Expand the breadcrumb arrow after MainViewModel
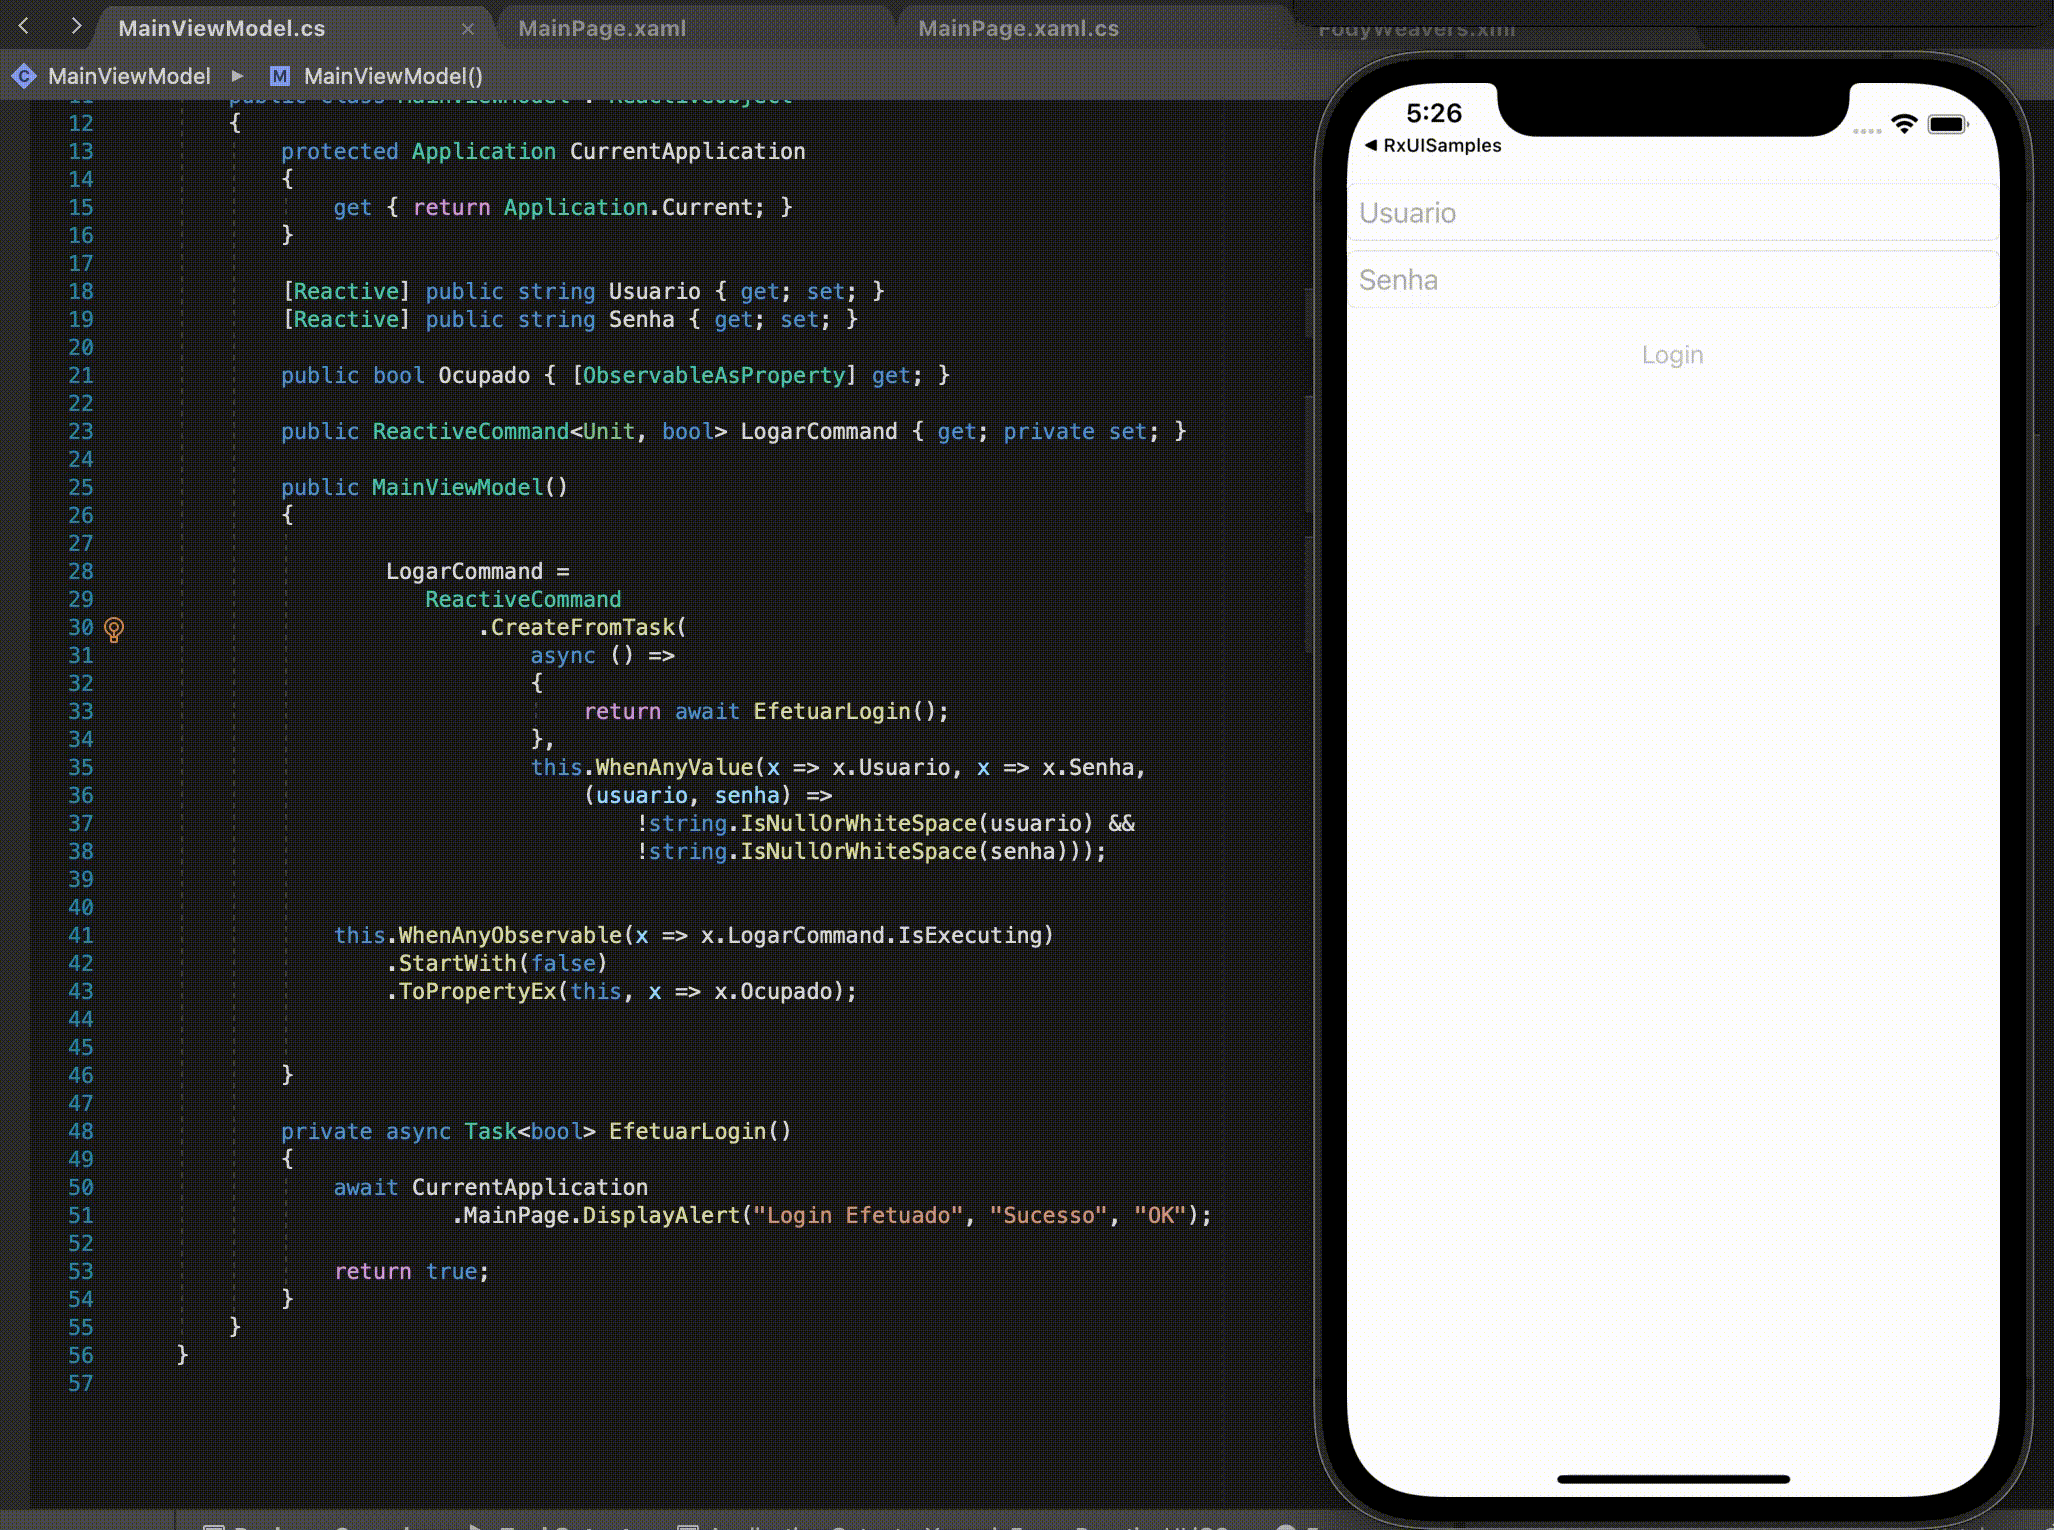Image resolution: width=2054 pixels, height=1530 pixels. coord(237,76)
